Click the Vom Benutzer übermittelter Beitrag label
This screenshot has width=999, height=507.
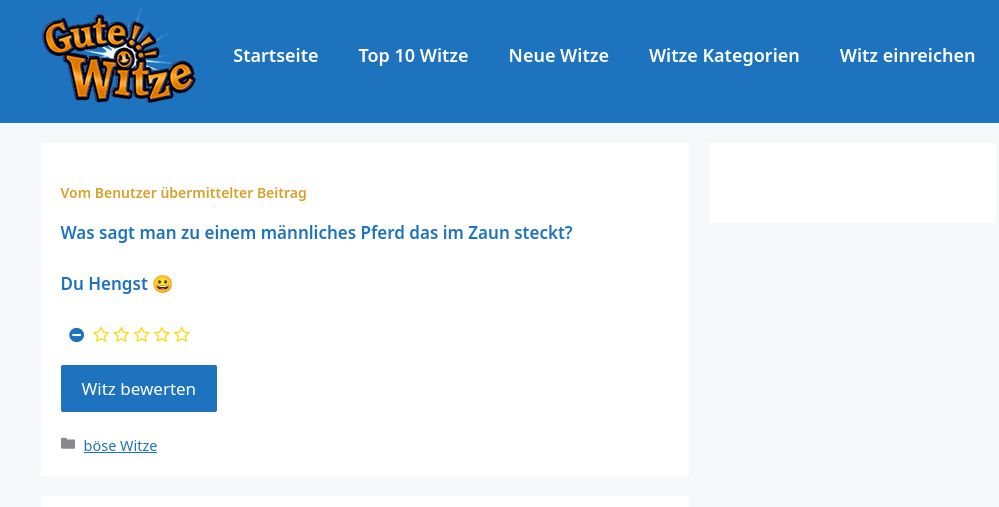point(183,193)
